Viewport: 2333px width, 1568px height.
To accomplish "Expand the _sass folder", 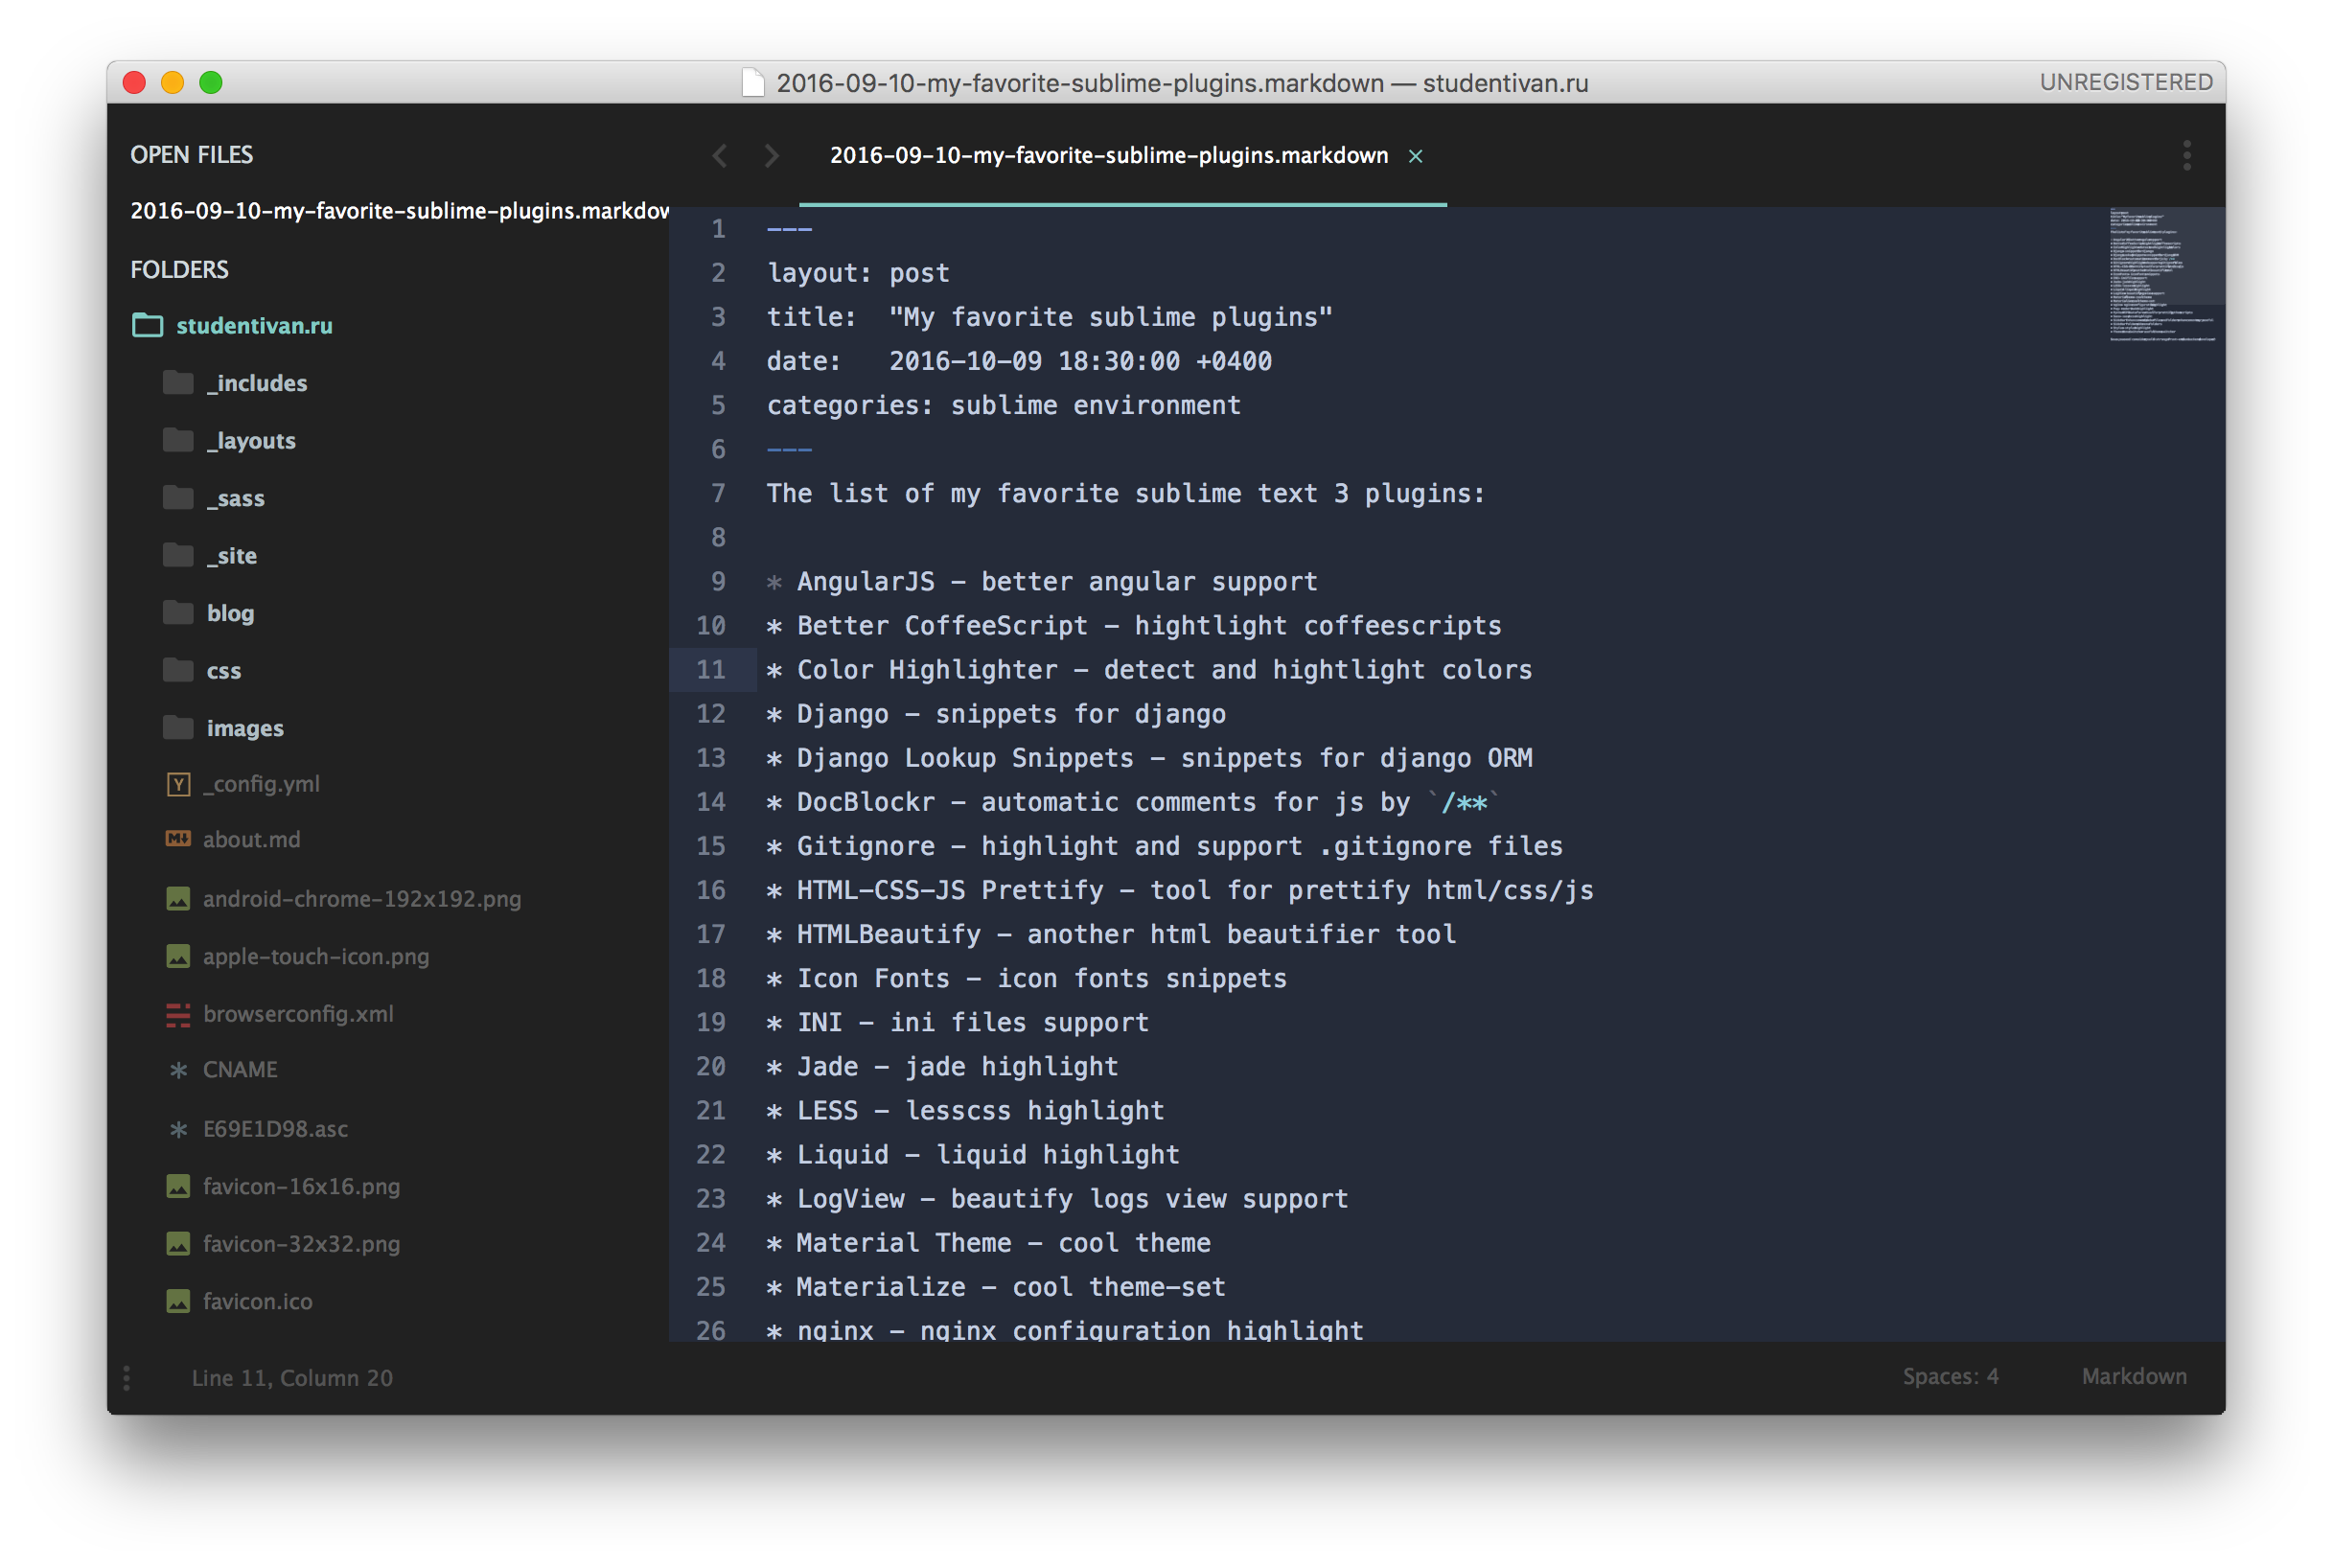I will point(235,498).
